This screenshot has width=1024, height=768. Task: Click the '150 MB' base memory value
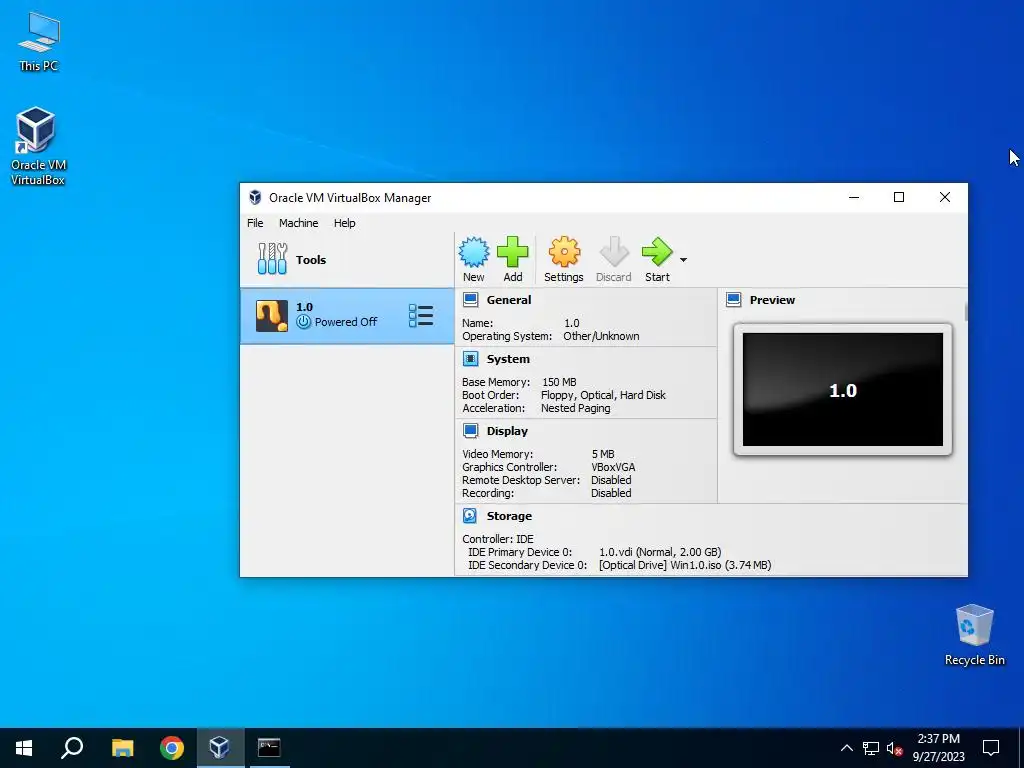[x=559, y=382]
